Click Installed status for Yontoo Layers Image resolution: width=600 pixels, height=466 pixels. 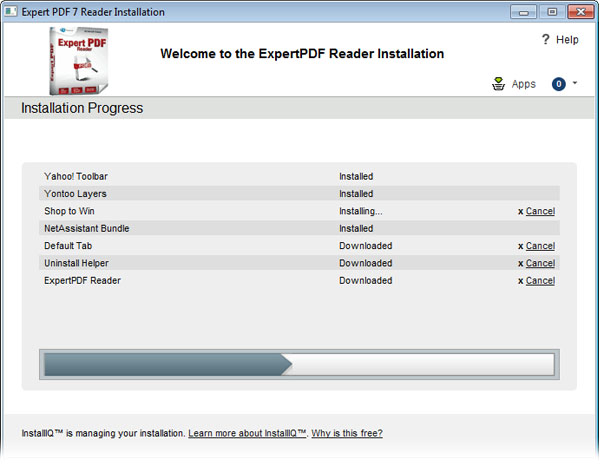point(356,194)
